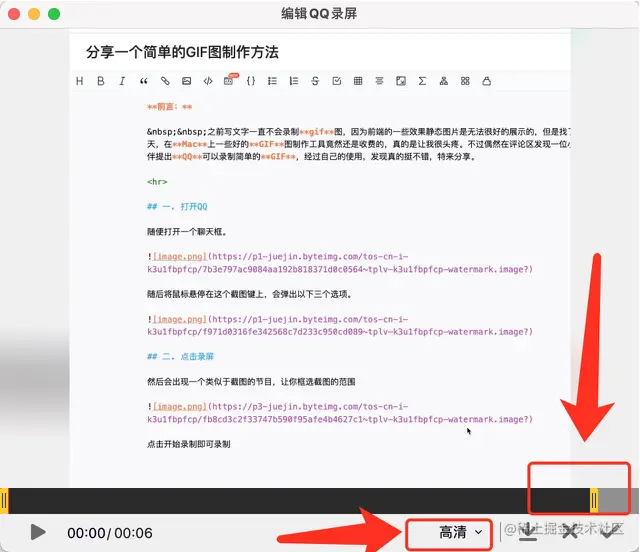Minimize the 编辑QQ录屏 window
This screenshot has height=552, width=640.
34,14
